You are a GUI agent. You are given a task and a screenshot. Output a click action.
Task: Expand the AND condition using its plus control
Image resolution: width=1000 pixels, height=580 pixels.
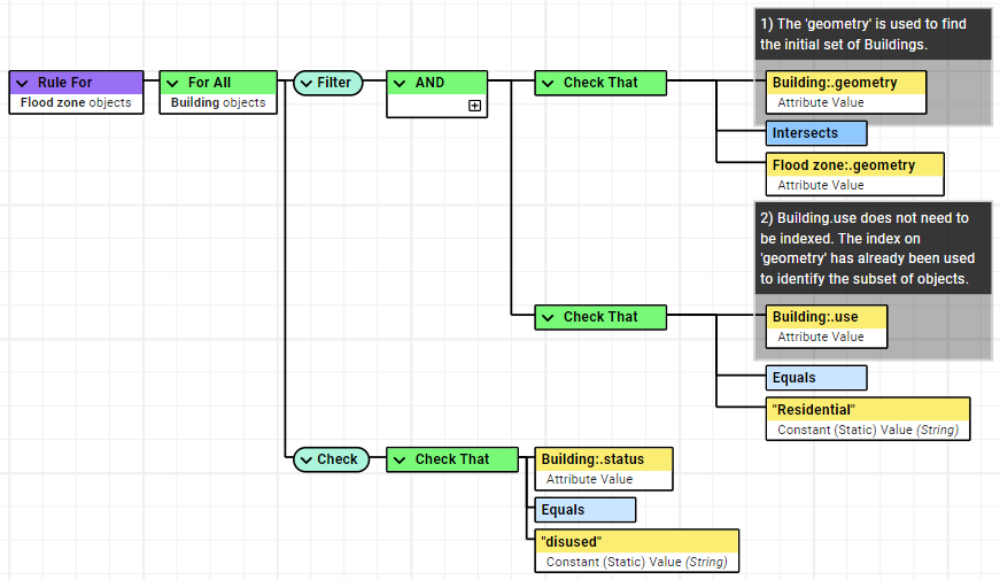(x=474, y=105)
